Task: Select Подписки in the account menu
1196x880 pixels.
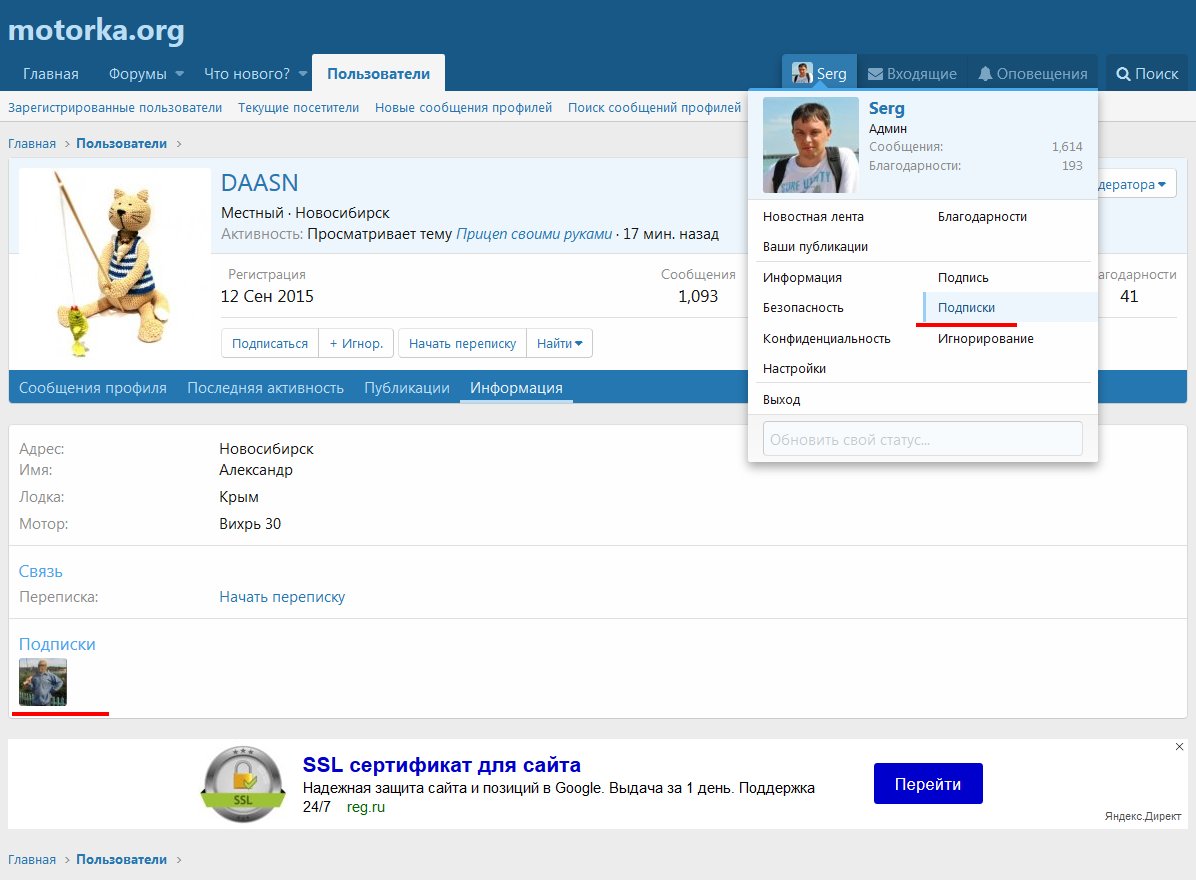Action: [966, 308]
